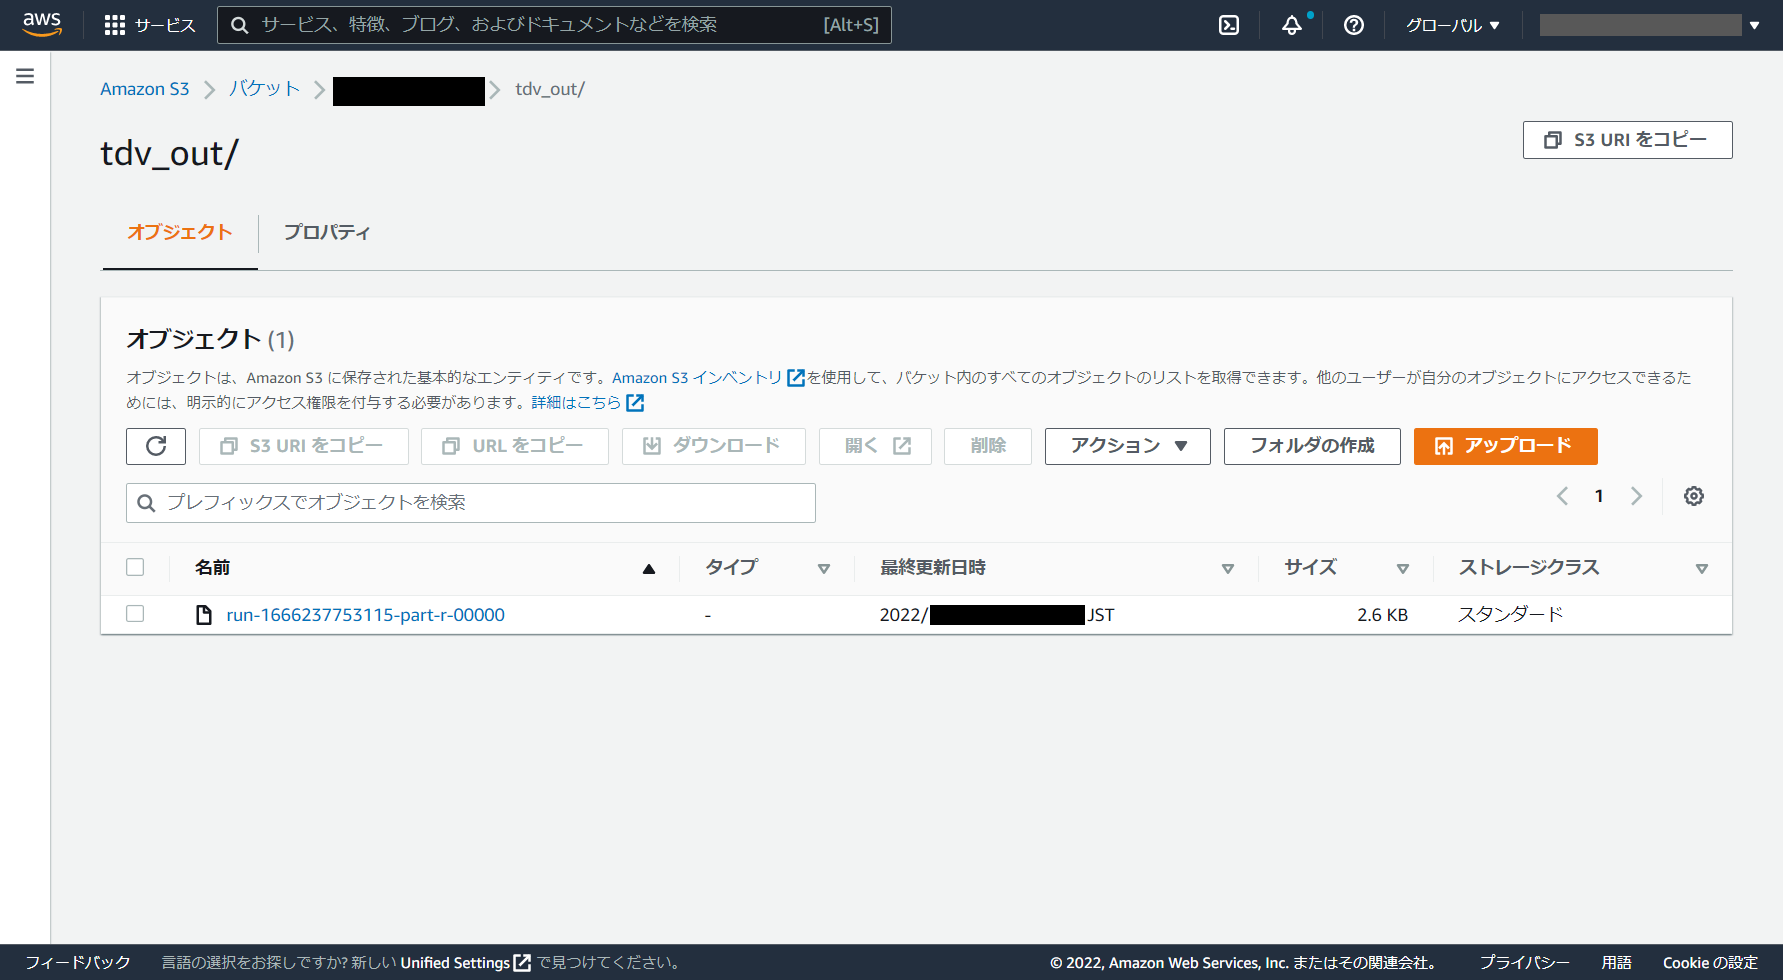Open table preferences gear icon
This screenshot has width=1783, height=980.
[x=1694, y=496]
